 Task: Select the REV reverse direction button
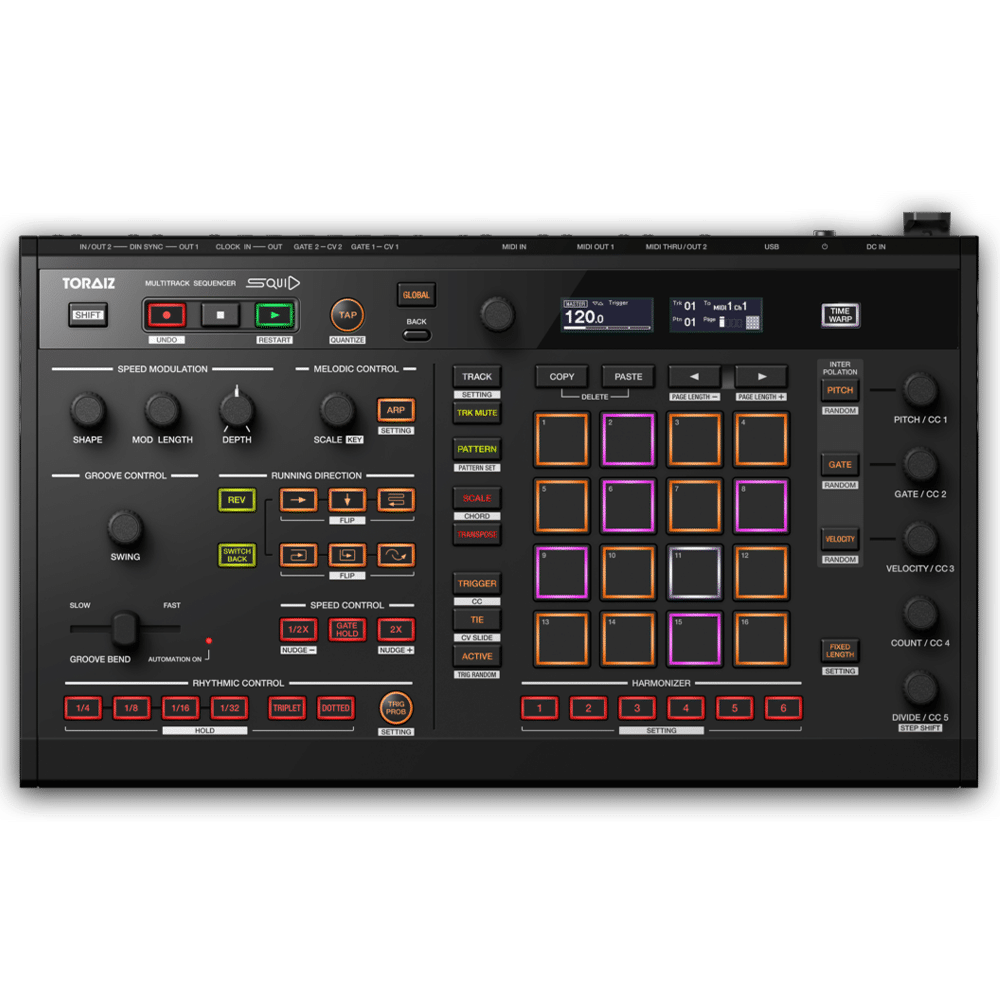click(x=237, y=500)
